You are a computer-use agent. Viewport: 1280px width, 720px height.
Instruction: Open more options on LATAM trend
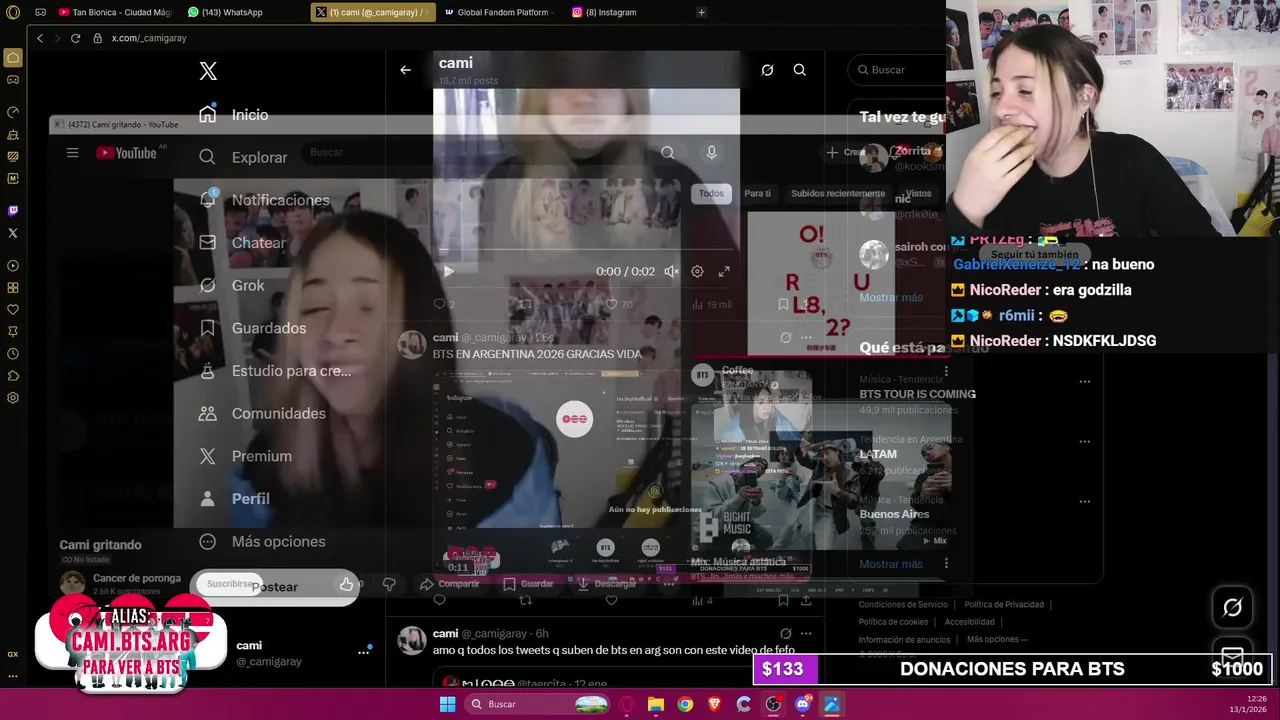pyautogui.click(x=1085, y=441)
